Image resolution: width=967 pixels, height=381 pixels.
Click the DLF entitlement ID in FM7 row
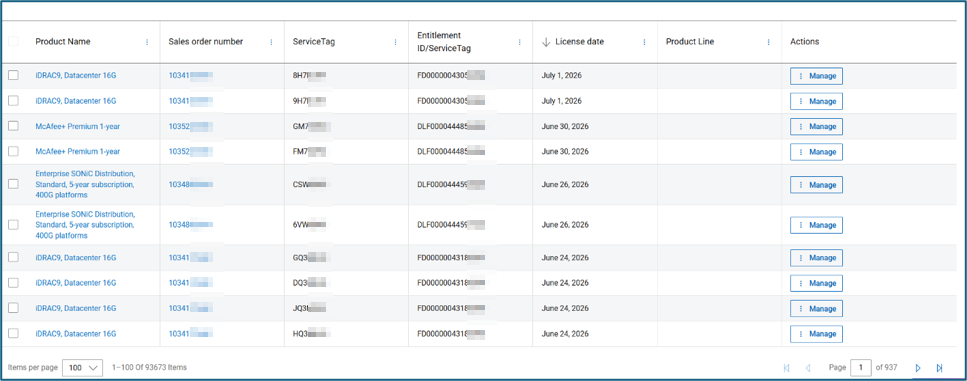451,151
